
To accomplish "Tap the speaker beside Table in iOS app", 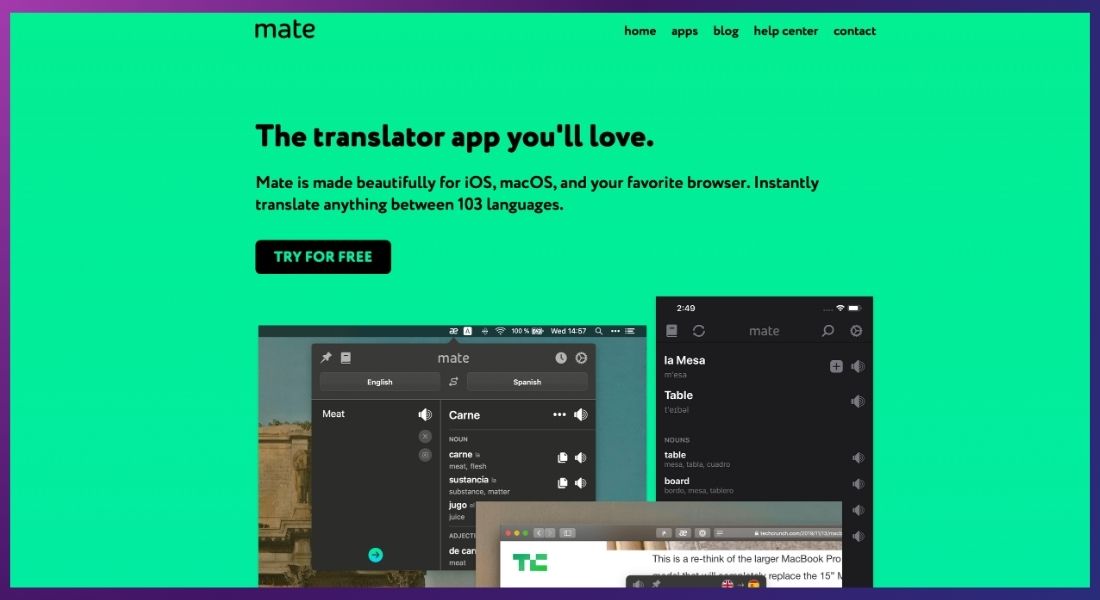I will 858,399.
